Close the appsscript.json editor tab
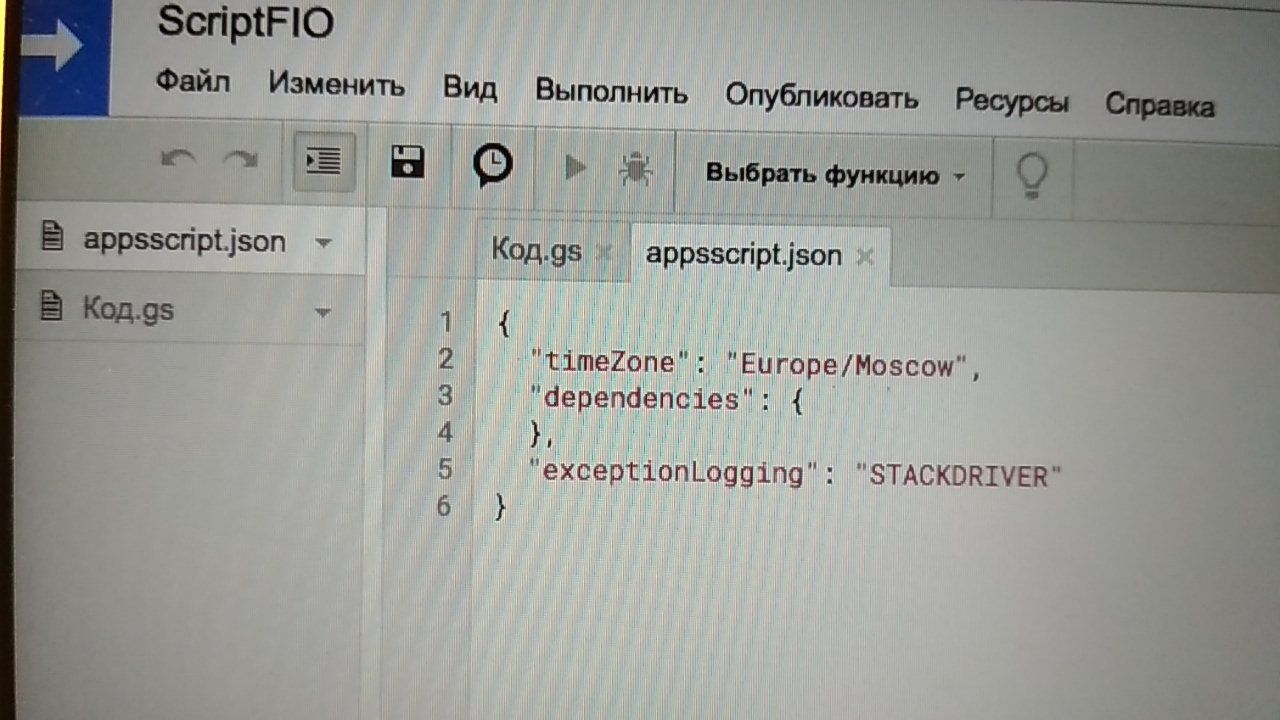The width and height of the screenshot is (1280, 720). [865, 257]
